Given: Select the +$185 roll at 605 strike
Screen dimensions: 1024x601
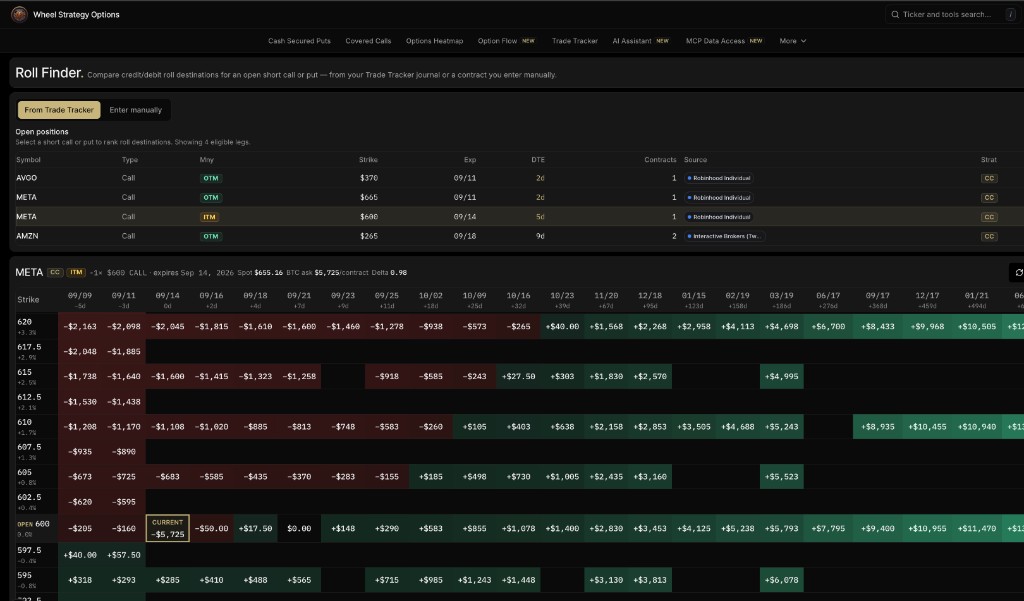Looking at the screenshot, I should click(x=431, y=477).
